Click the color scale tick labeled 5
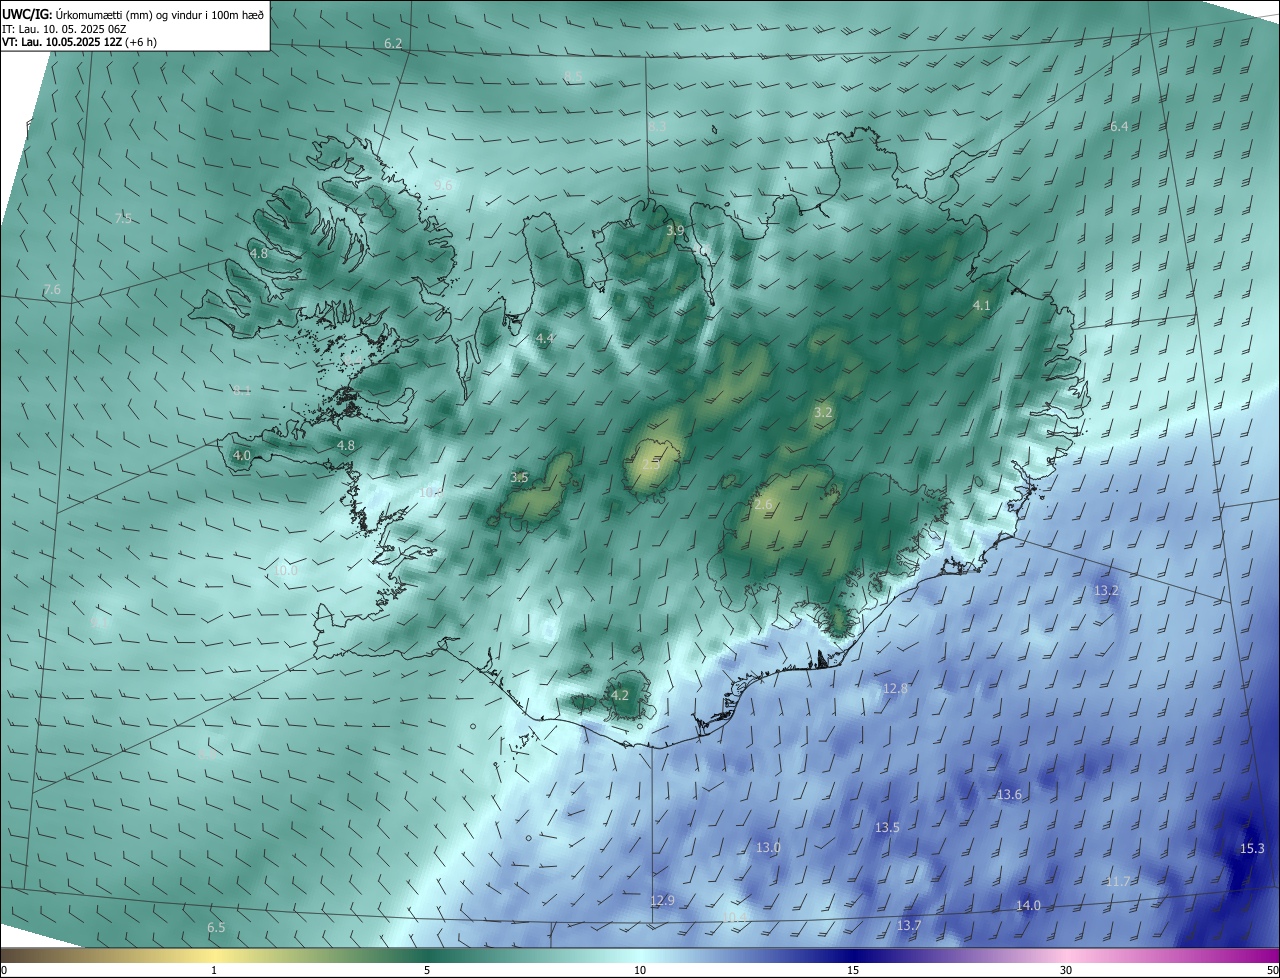Viewport: 1280px width, 978px height. point(427,970)
